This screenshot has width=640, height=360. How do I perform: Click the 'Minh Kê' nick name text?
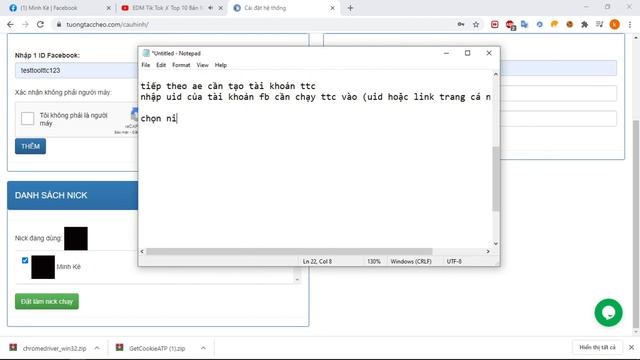(69, 267)
